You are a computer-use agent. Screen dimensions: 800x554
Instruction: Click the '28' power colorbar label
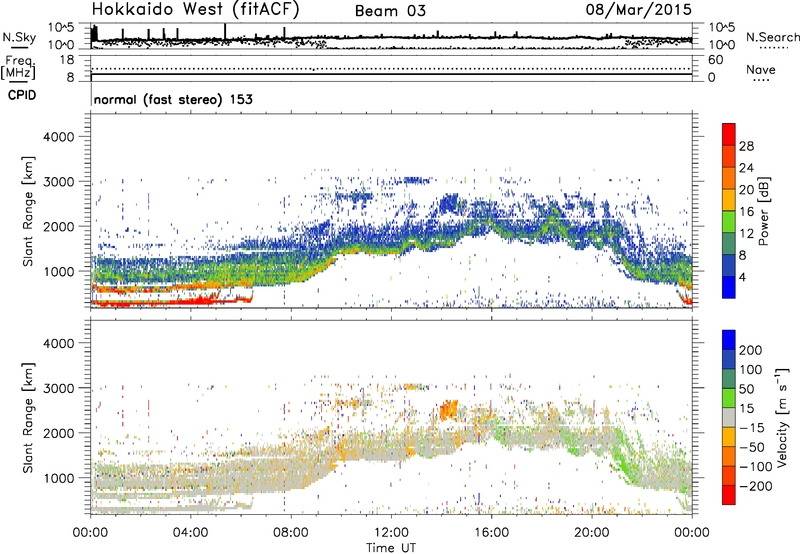point(746,146)
